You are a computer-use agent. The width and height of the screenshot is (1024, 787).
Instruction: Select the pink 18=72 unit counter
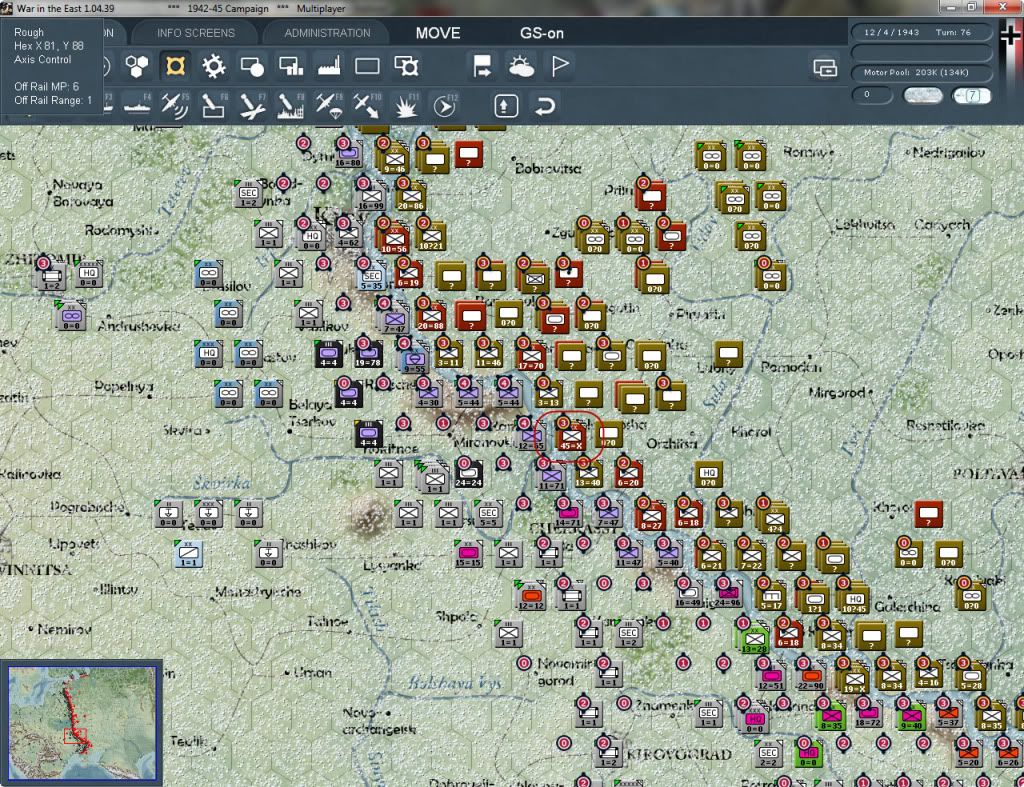click(x=867, y=714)
